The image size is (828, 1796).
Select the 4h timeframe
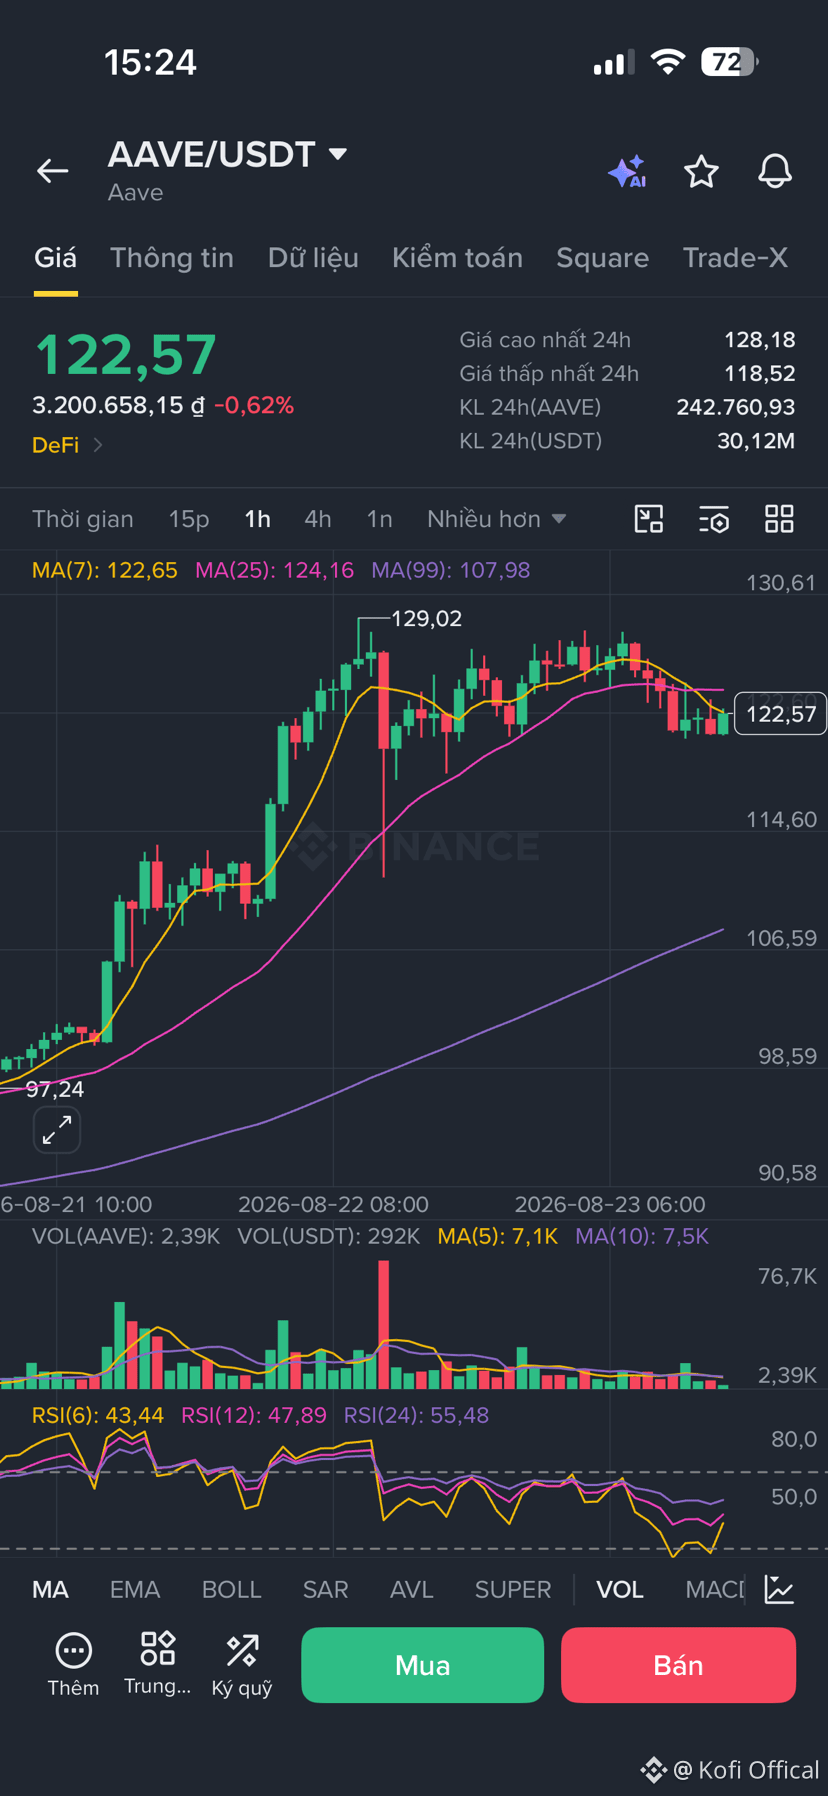[318, 519]
